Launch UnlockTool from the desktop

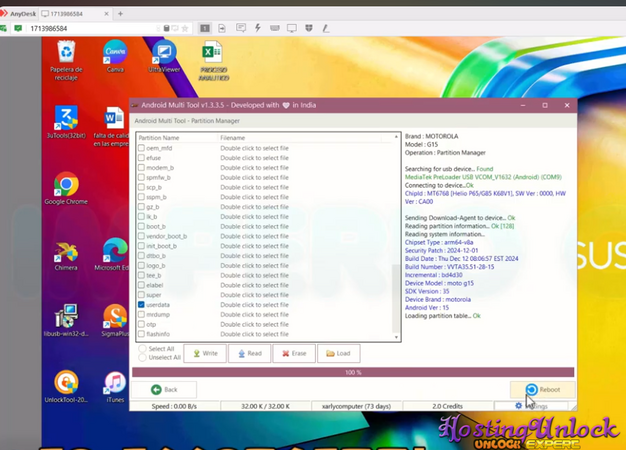pos(66,383)
